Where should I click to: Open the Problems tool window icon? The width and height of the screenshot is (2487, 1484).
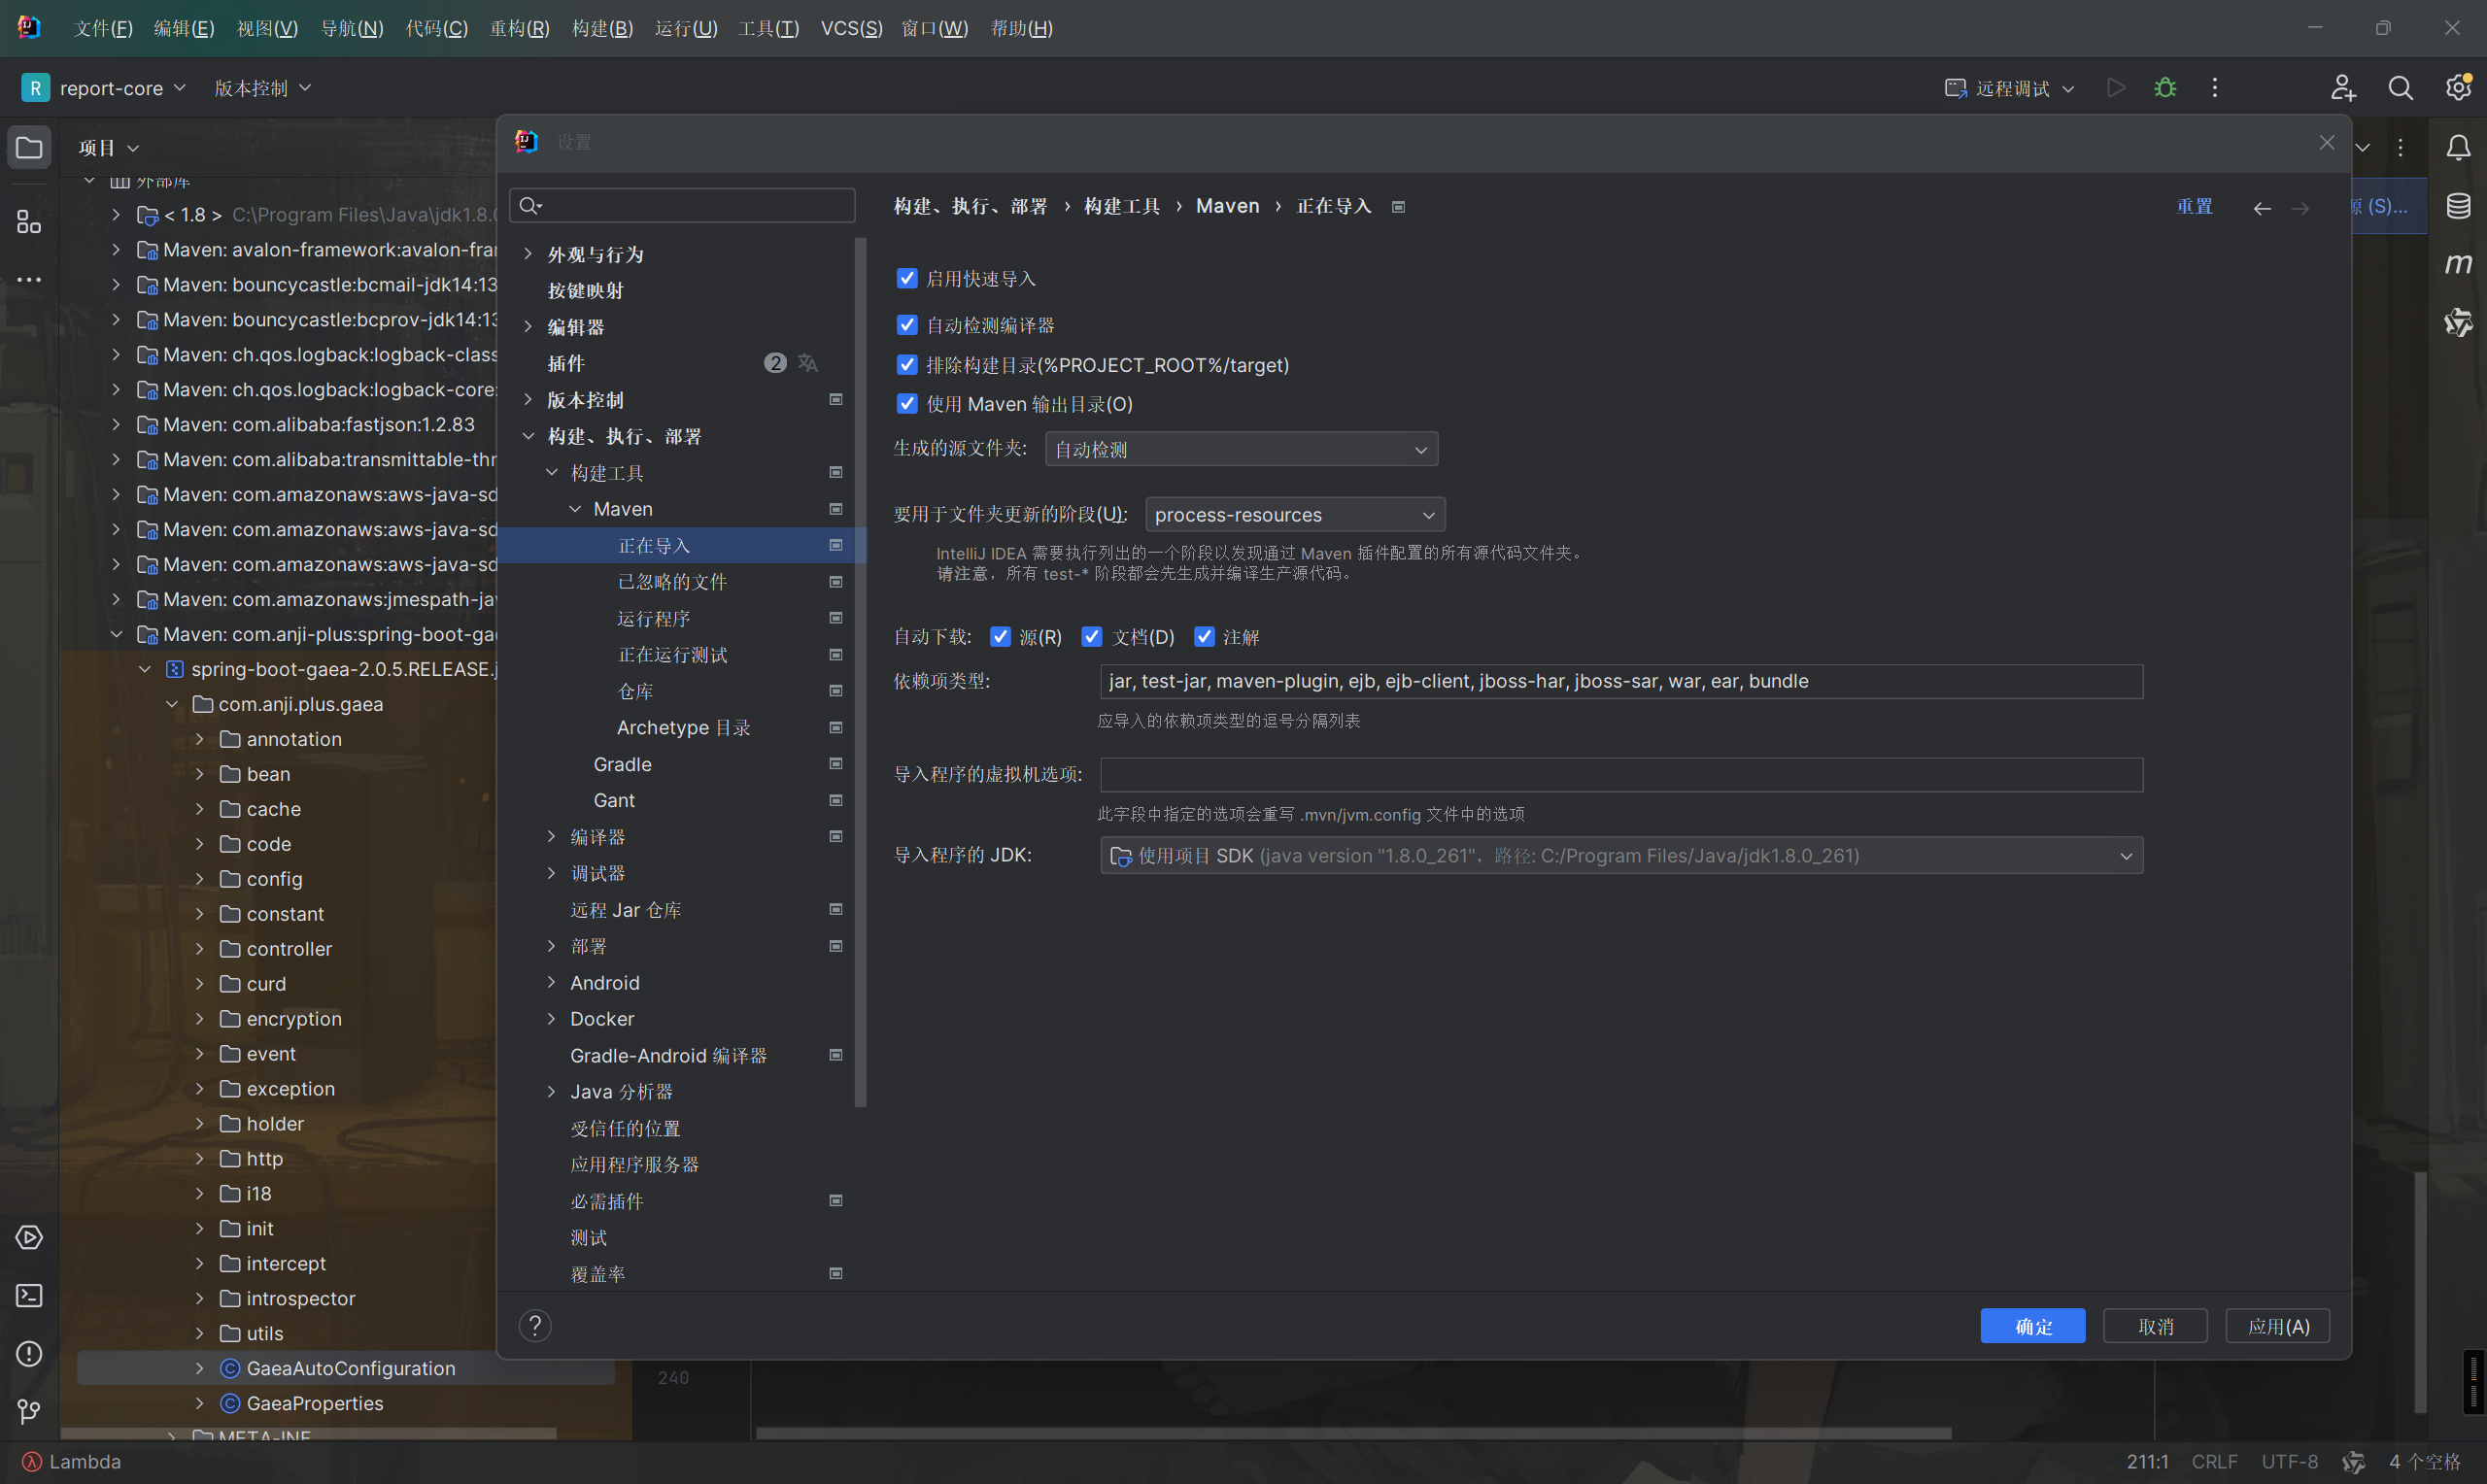pyautogui.click(x=29, y=1353)
